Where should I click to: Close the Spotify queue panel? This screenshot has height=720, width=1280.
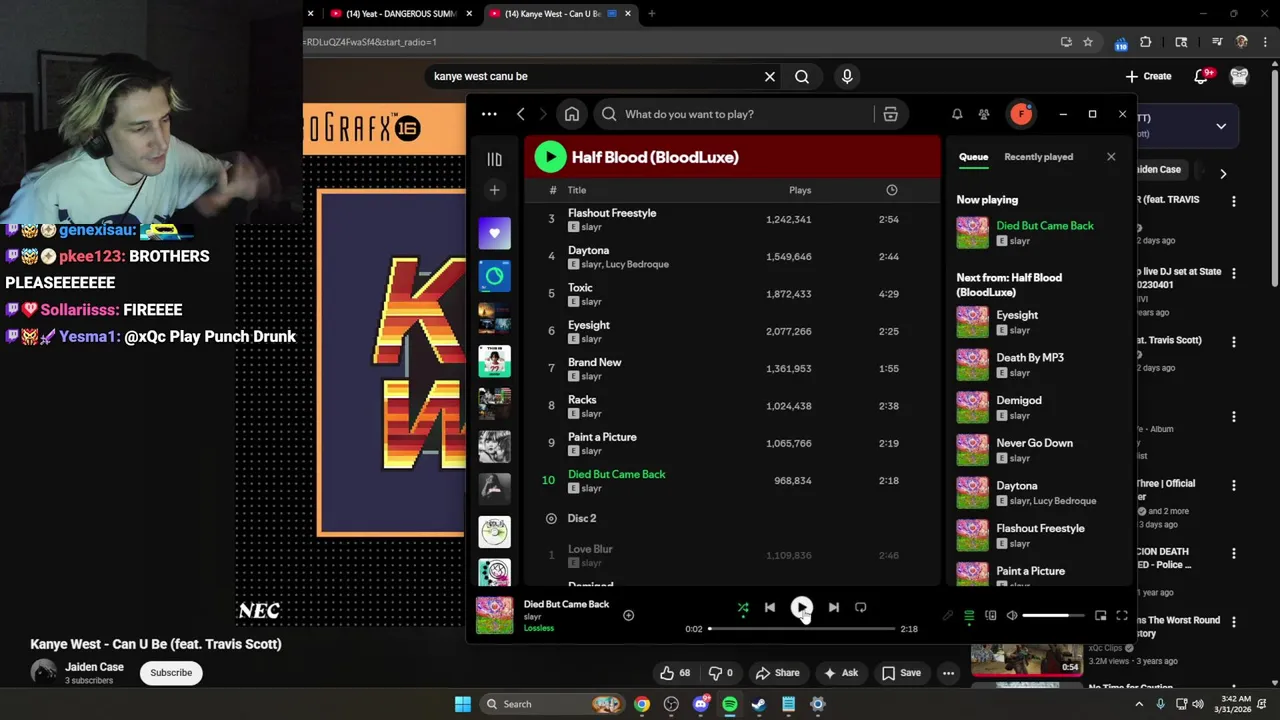[x=1111, y=157]
